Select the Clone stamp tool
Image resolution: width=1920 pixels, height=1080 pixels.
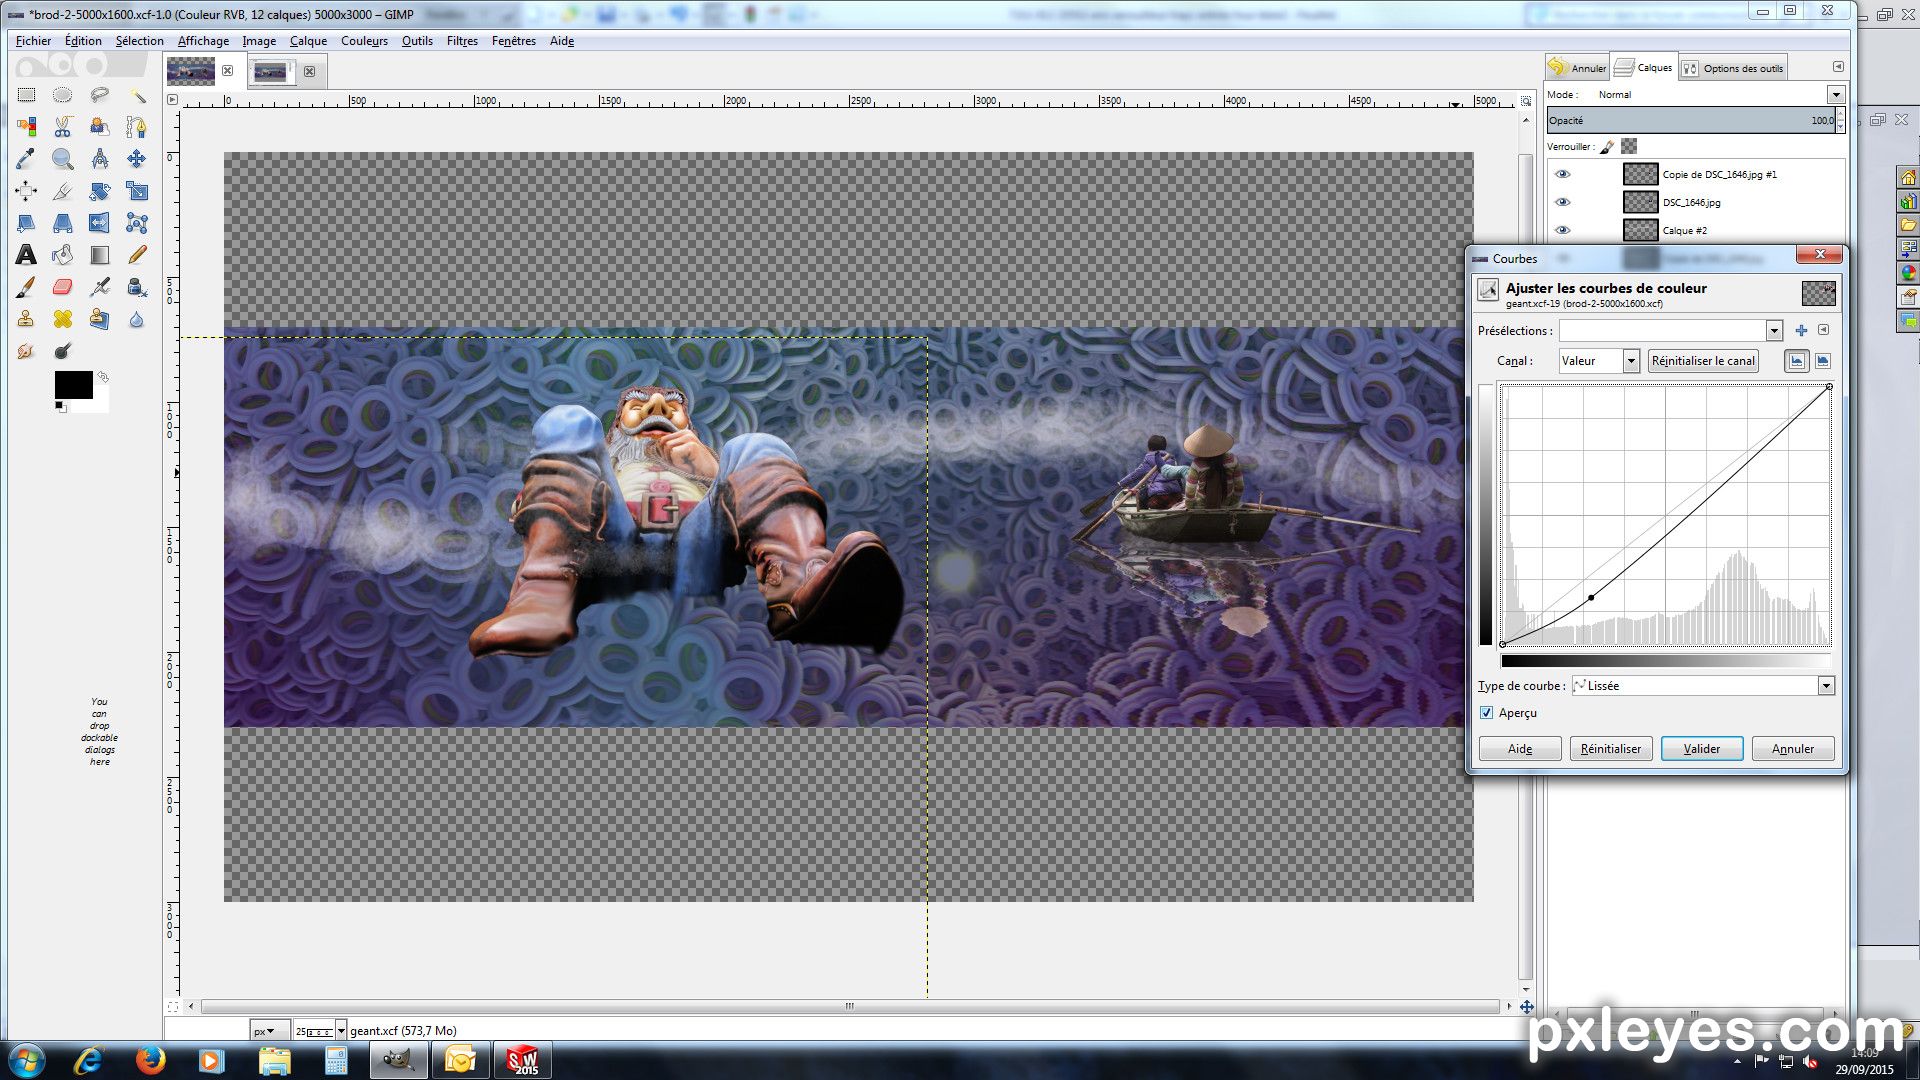pyautogui.click(x=26, y=319)
